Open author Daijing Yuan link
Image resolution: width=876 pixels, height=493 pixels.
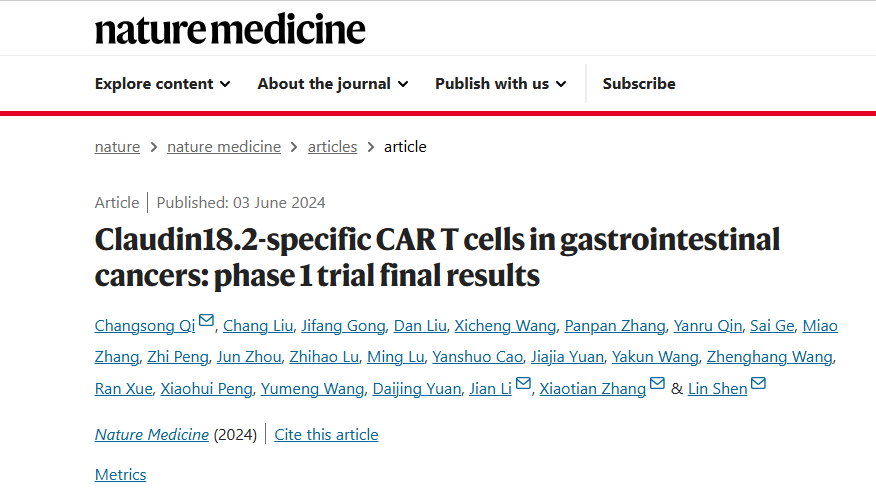point(417,388)
